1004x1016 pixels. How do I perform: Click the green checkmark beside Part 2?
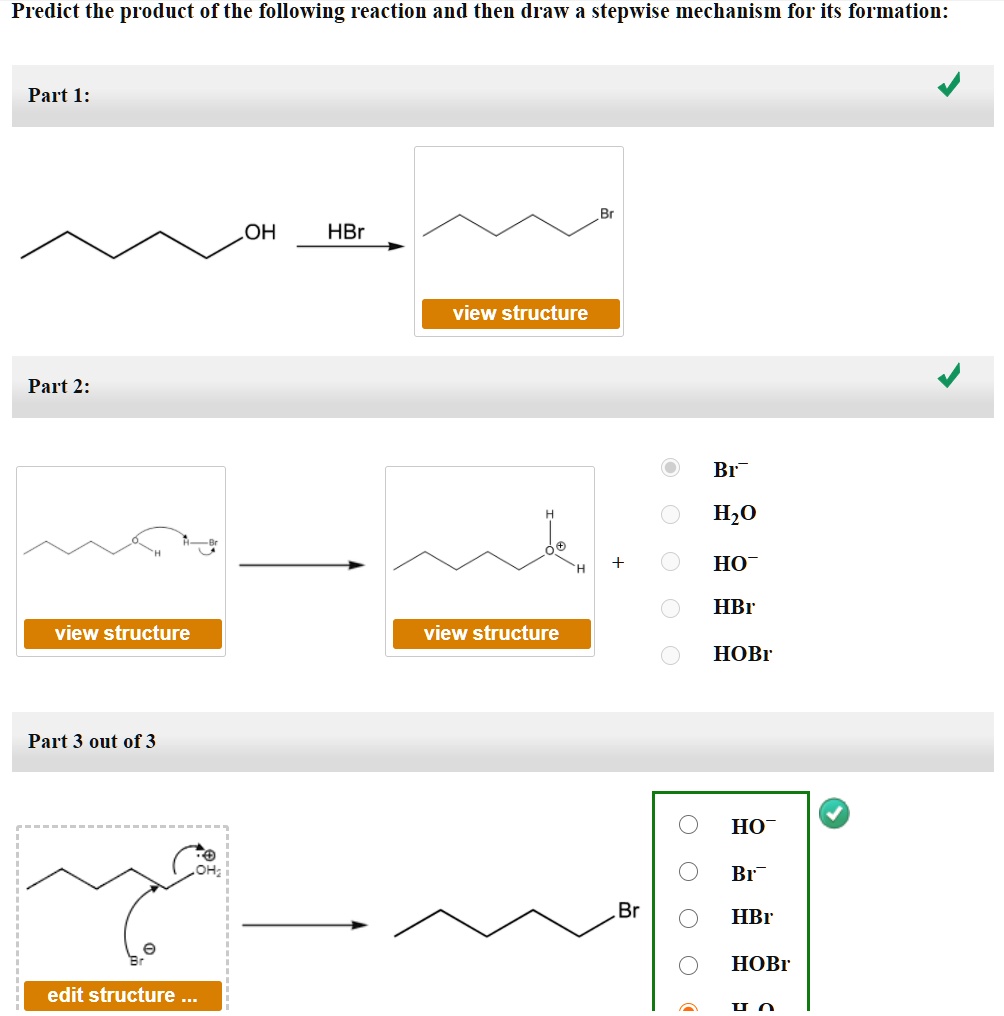(x=949, y=376)
